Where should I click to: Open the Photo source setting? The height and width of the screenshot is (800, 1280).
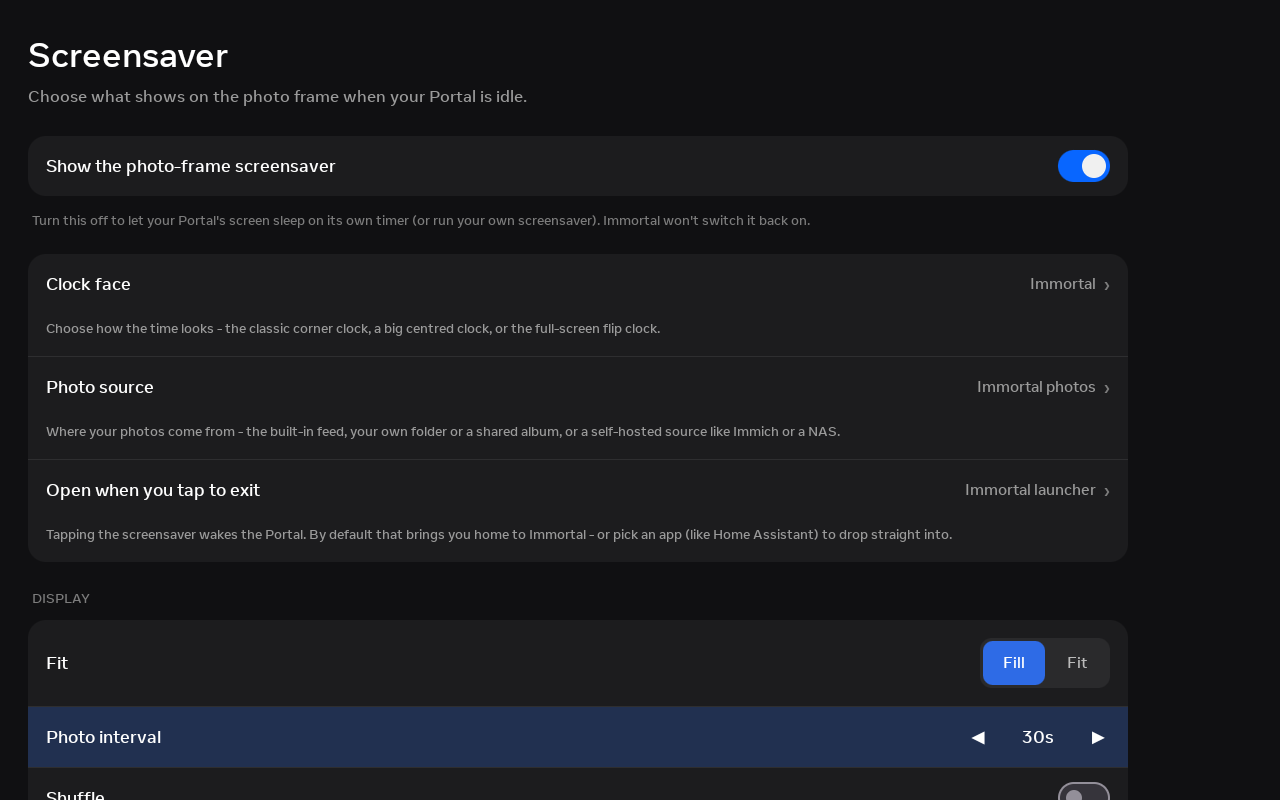point(578,408)
